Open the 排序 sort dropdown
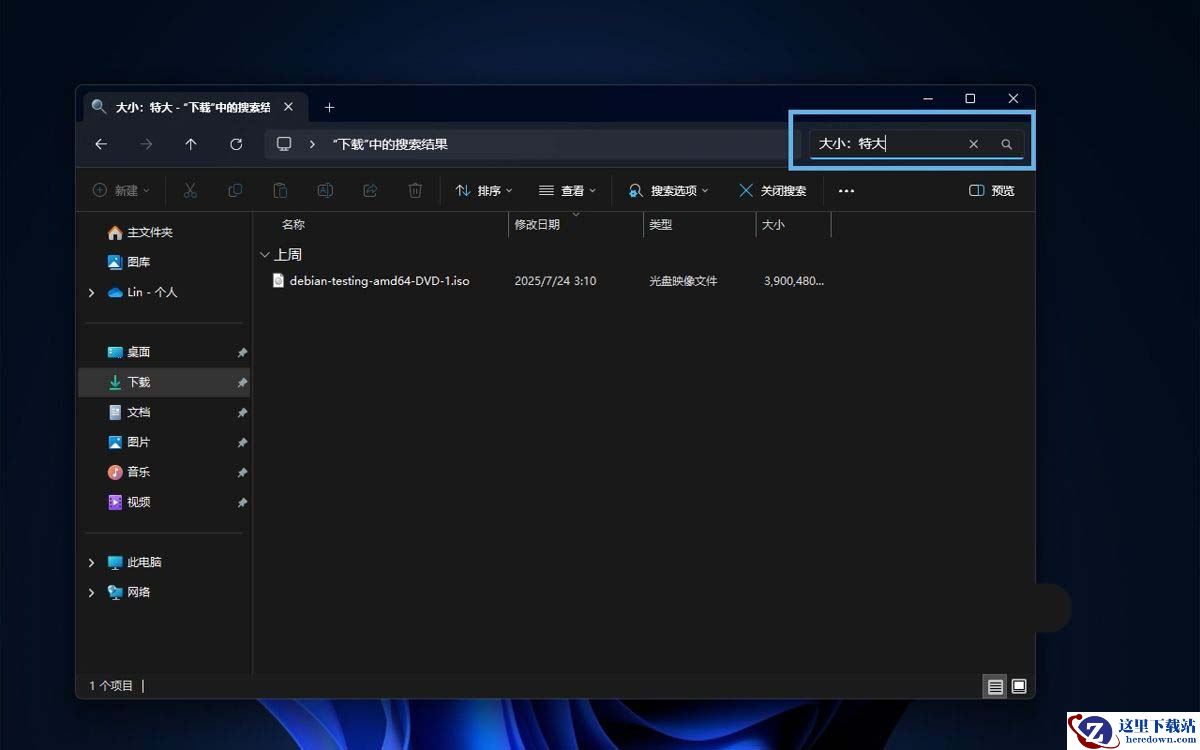 (x=484, y=190)
